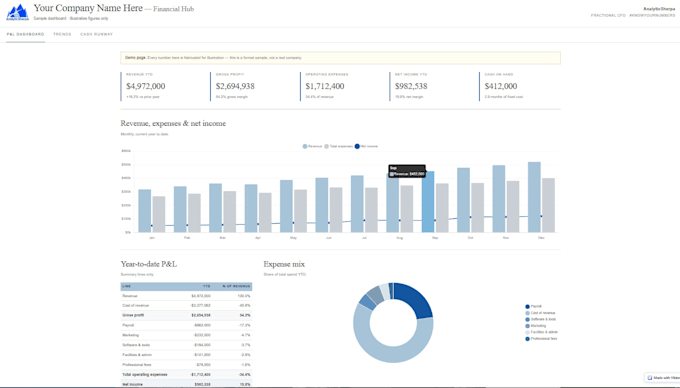Screen dimensions: 680x388
Task: Click the AnalyticSherpa text at top right
Action: click(659, 9)
